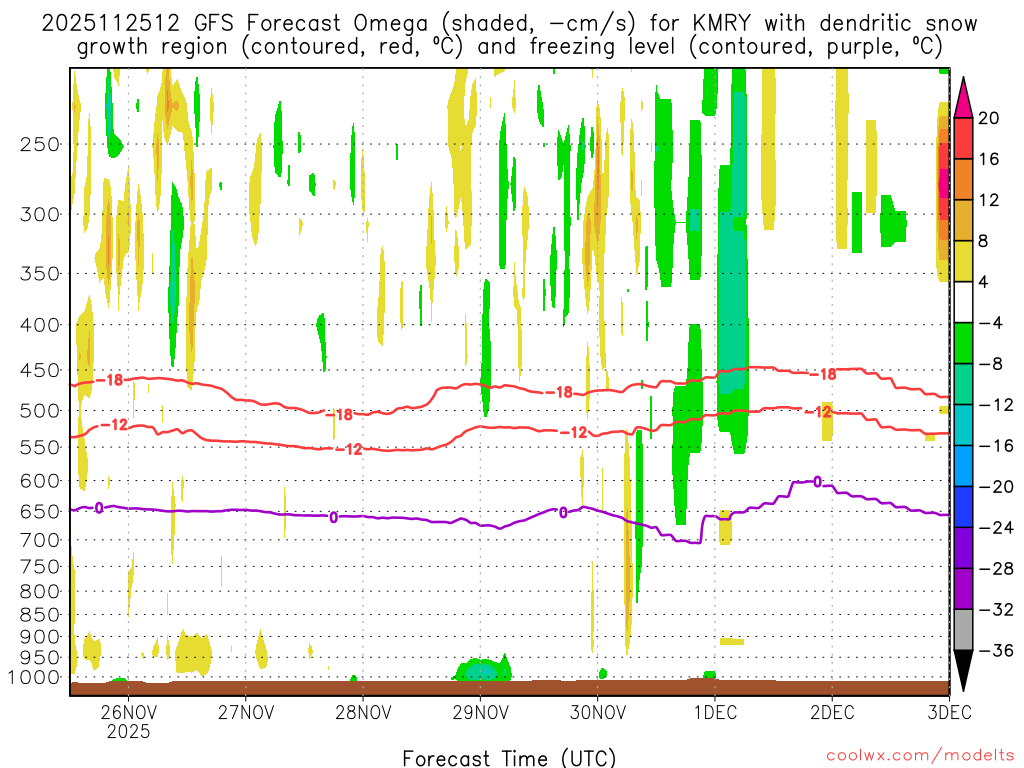Click the red -12 label near 30NOV

click(573, 432)
